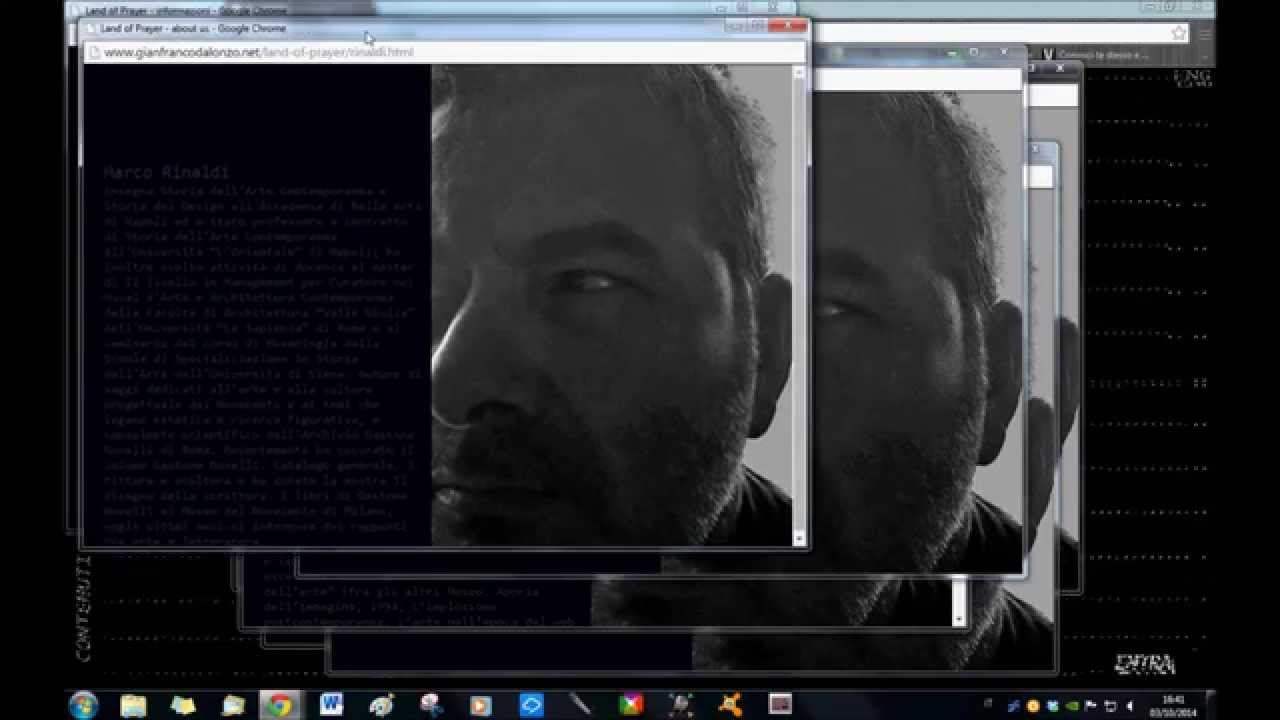Click the clock showing 16:41
Screen dimensions: 1280x720
click(x=1173, y=705)
